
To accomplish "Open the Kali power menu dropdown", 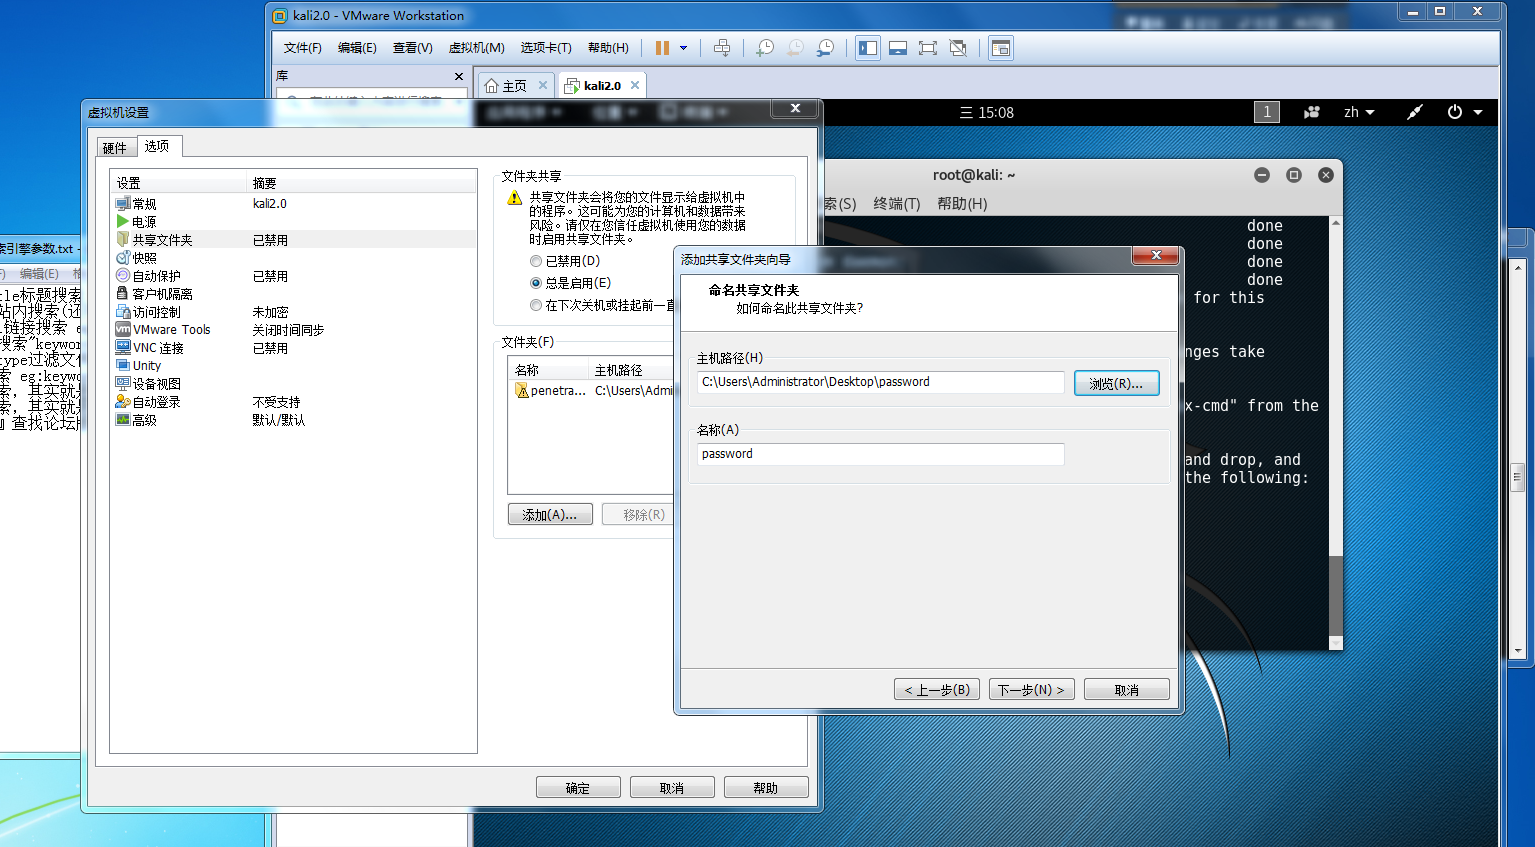I will (1465, 112).
